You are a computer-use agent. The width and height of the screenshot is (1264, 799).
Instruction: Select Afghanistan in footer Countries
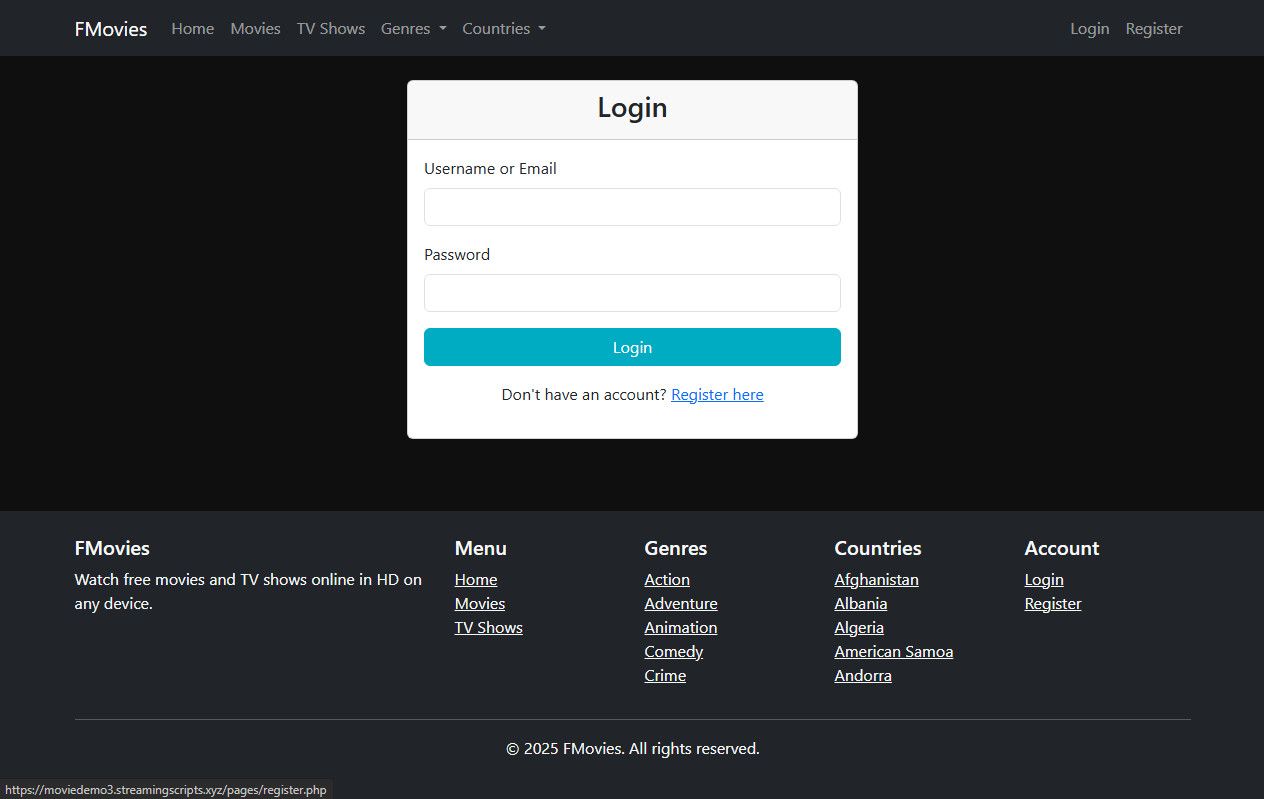coord(876,580)
